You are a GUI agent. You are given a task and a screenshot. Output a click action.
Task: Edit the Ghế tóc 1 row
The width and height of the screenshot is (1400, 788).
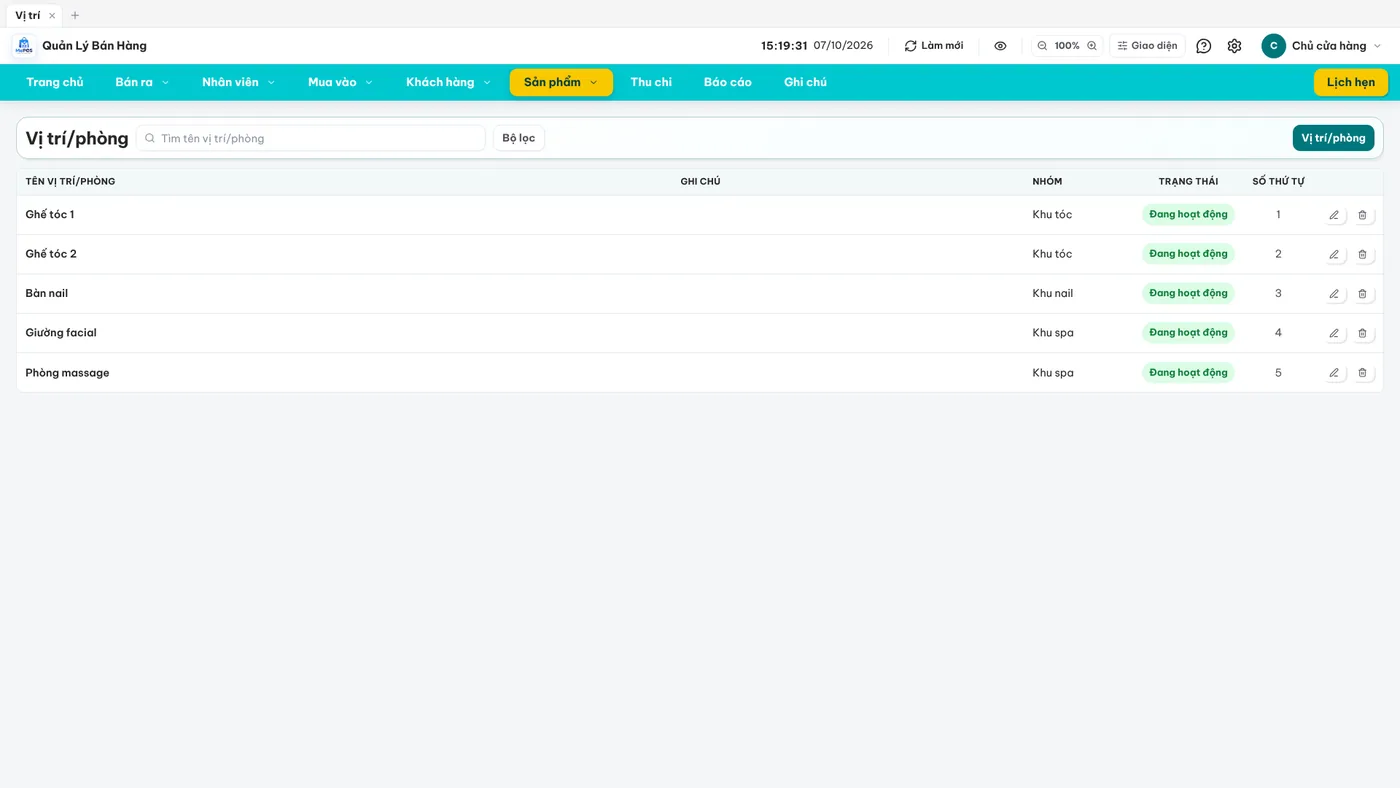point(1334,215)
